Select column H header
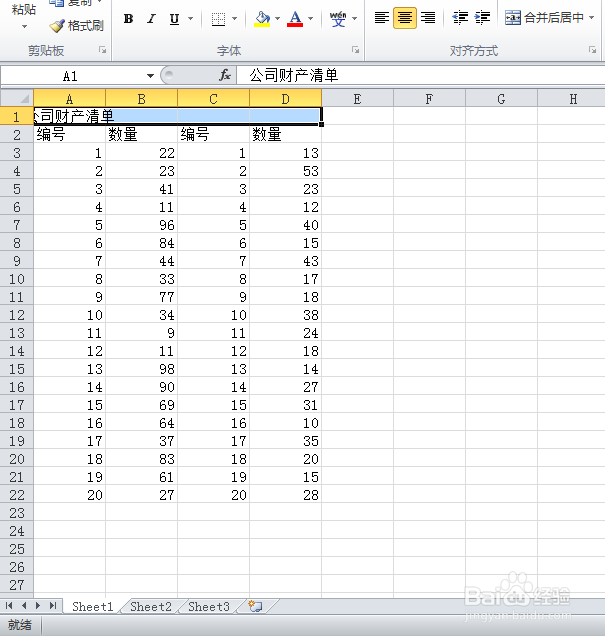 pos(573,99)
